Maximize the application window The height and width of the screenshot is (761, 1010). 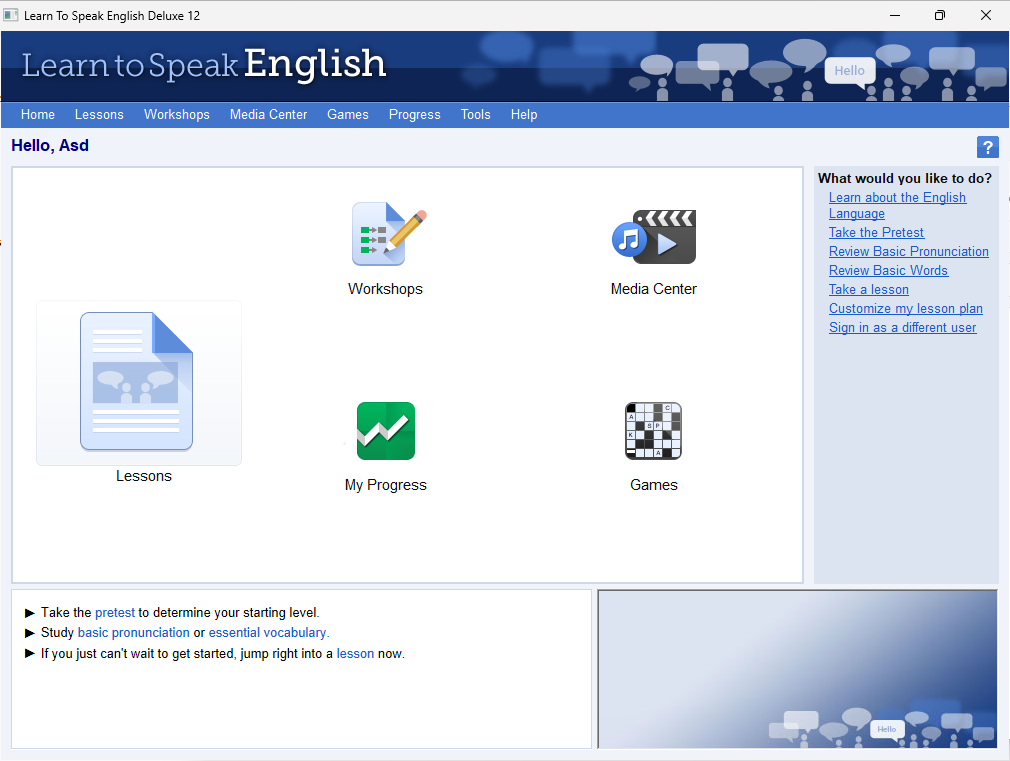tap(940, 15)
